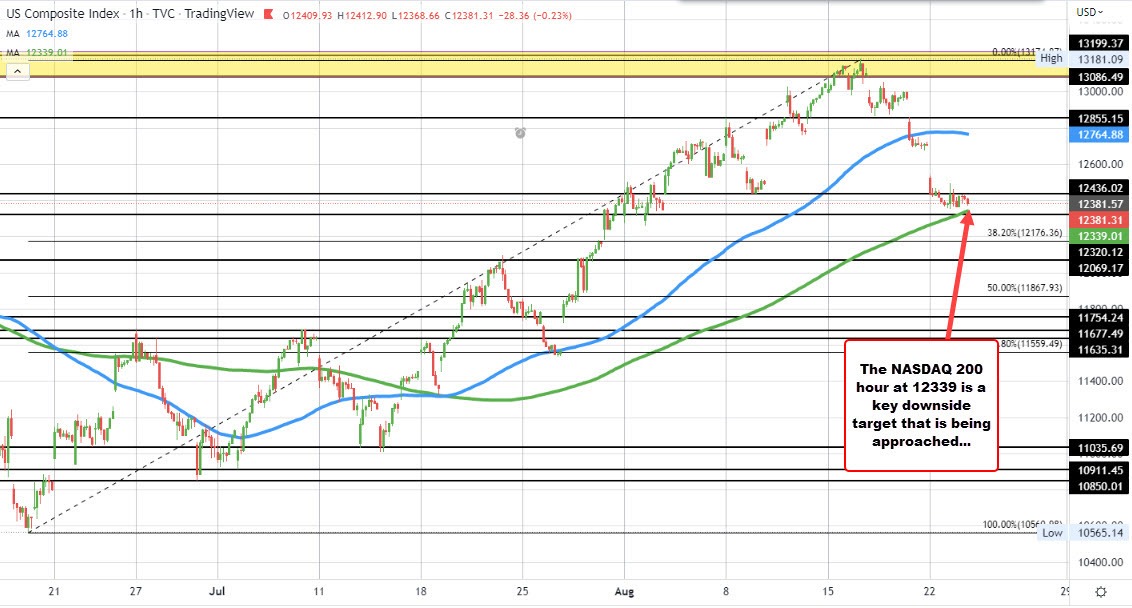Click the 15 date on time axis

(827, 591)
